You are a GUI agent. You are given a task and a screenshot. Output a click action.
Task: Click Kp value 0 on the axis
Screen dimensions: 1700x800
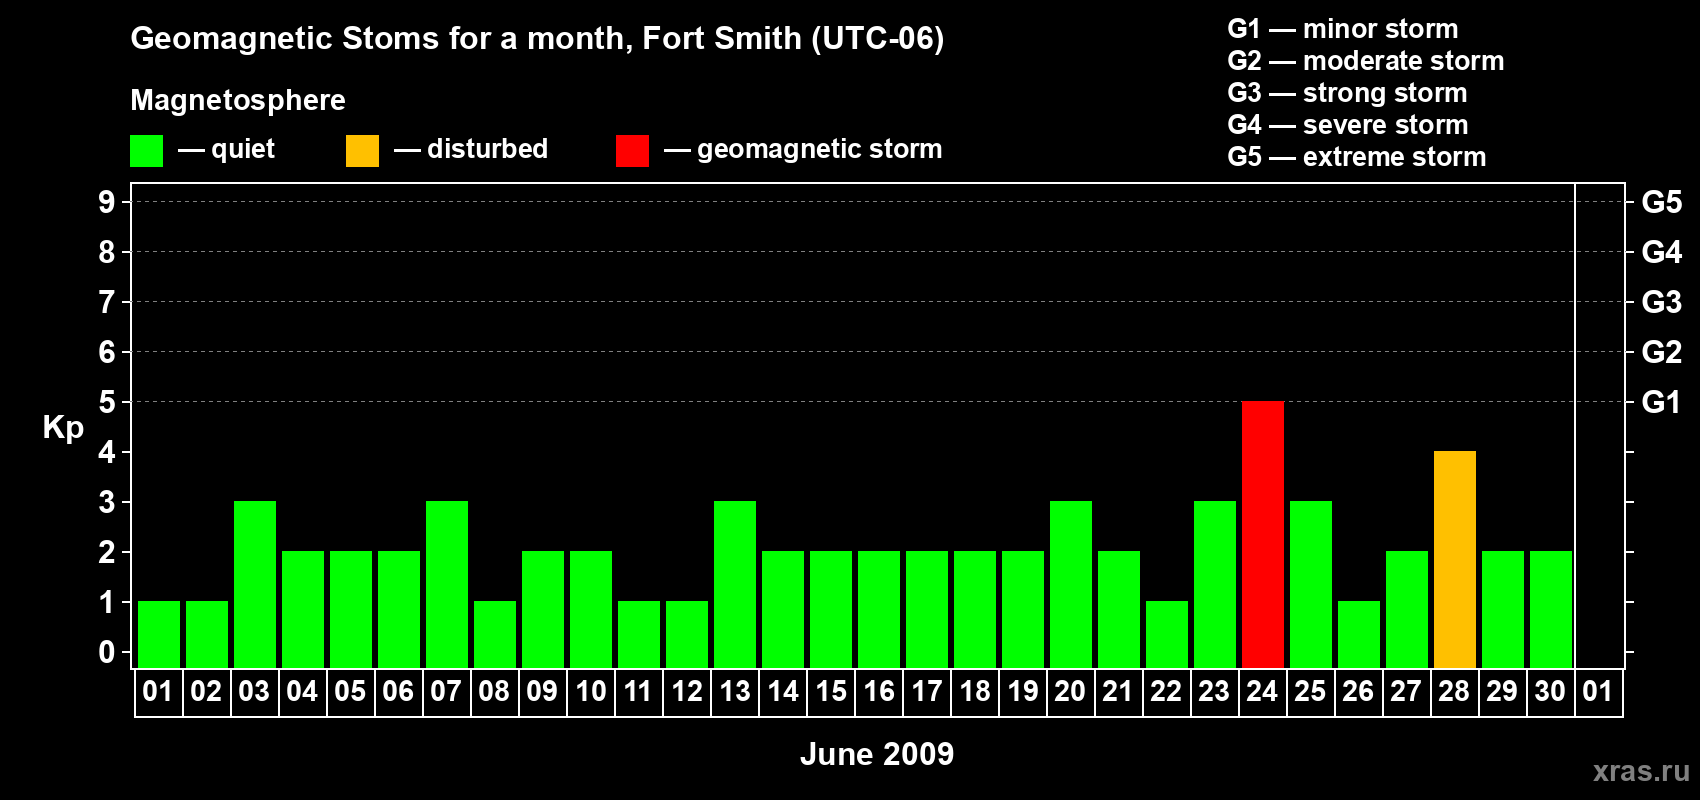[x=107, y=652]
